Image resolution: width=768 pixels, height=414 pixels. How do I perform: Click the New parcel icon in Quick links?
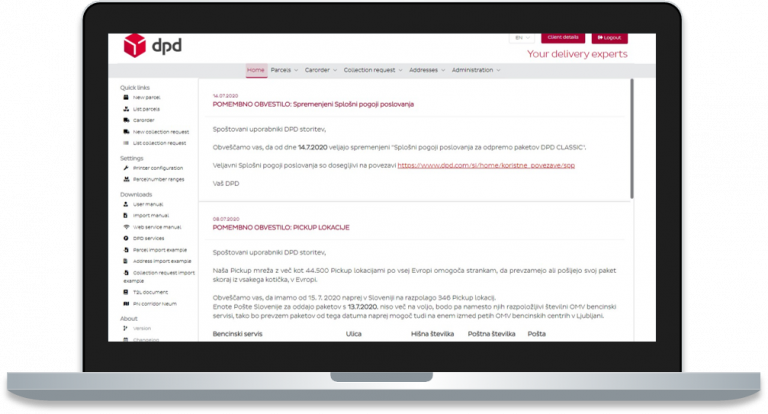(x=126, y=97)
